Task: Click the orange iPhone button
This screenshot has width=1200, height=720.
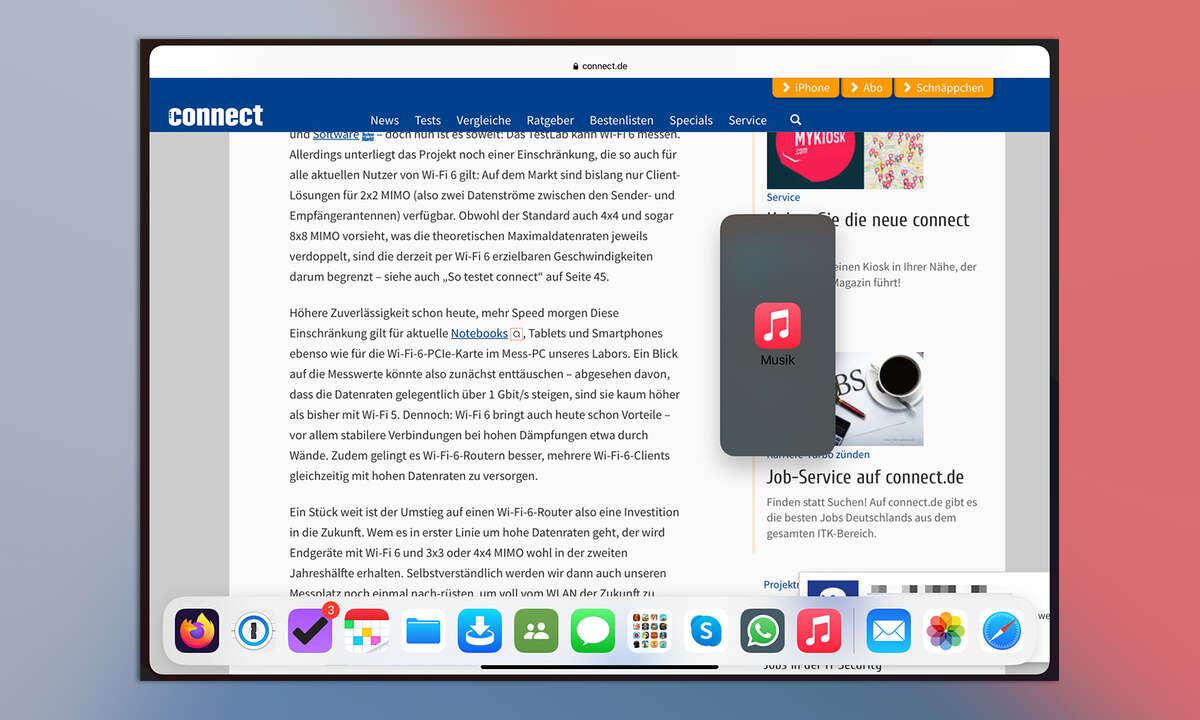Action: [x=806, y=88]
